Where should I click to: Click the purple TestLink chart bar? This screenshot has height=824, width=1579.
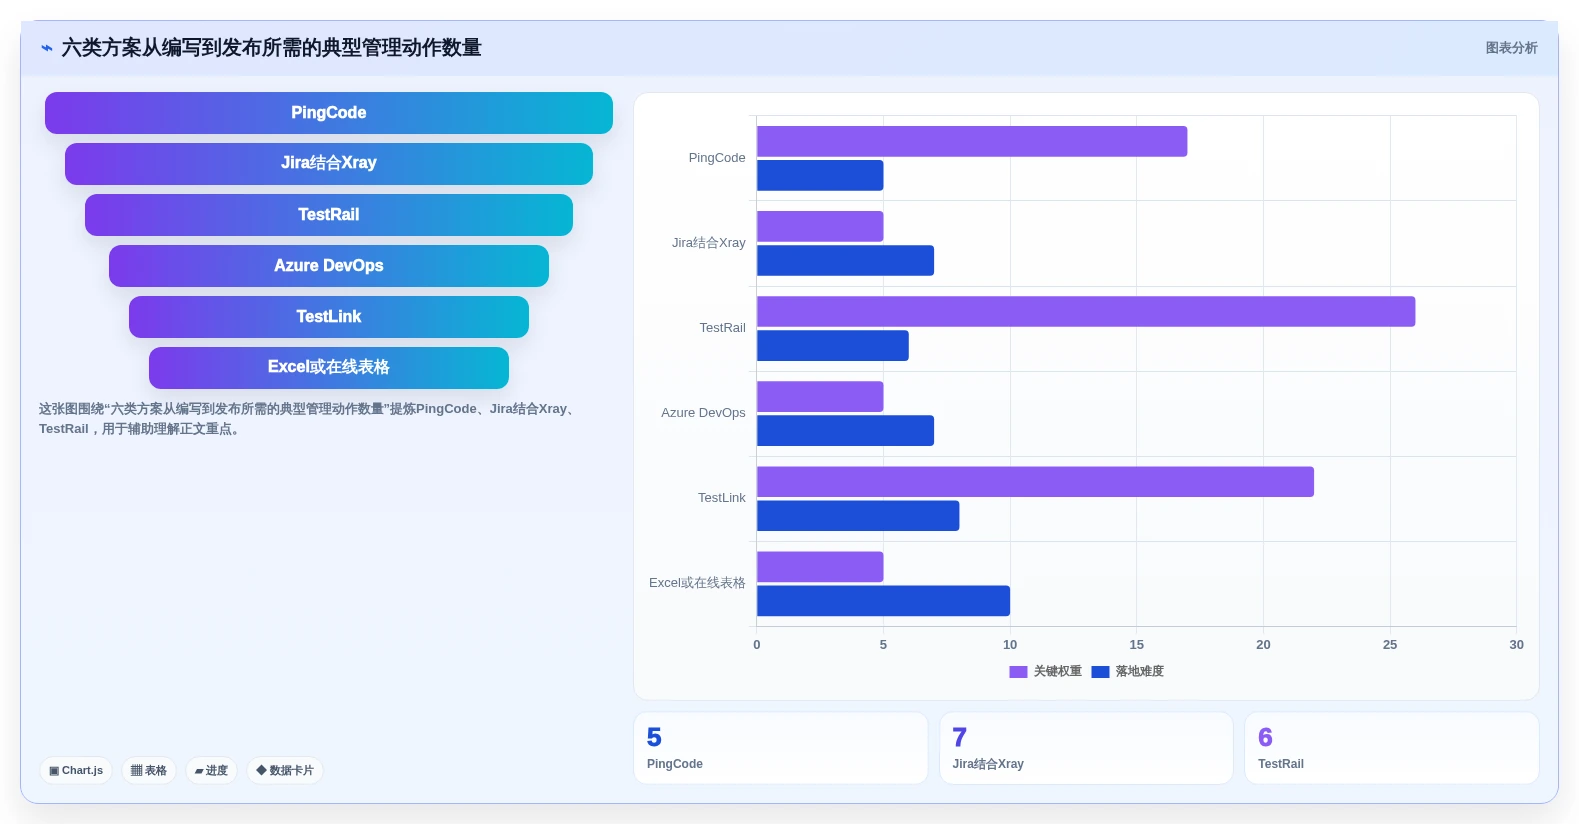[x=1035, y=481]
